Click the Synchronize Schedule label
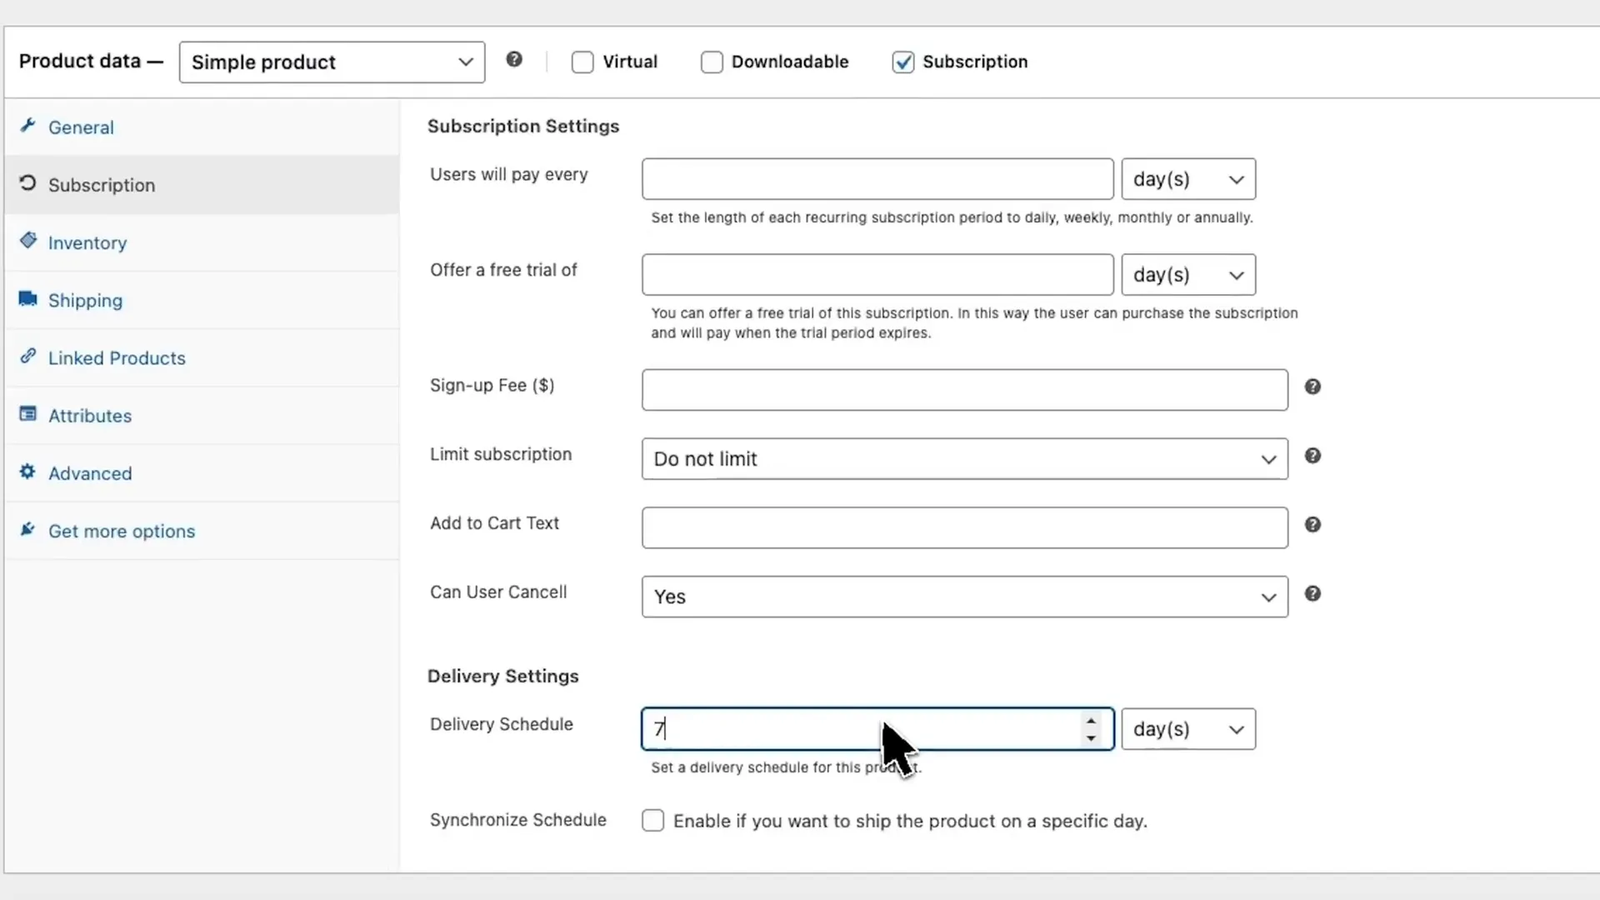This screenshot has width=1600, height=900. click(x=518, y=820)
